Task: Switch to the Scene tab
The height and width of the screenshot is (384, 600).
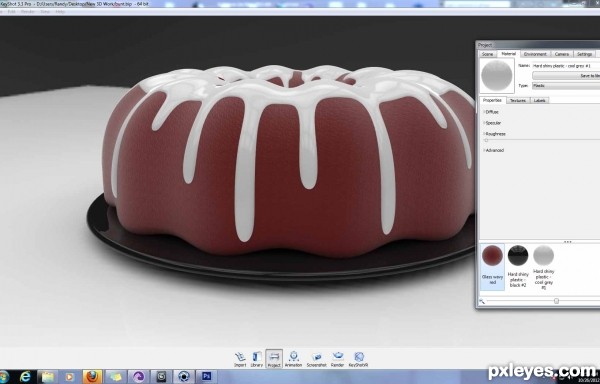Action: (488, 54)
